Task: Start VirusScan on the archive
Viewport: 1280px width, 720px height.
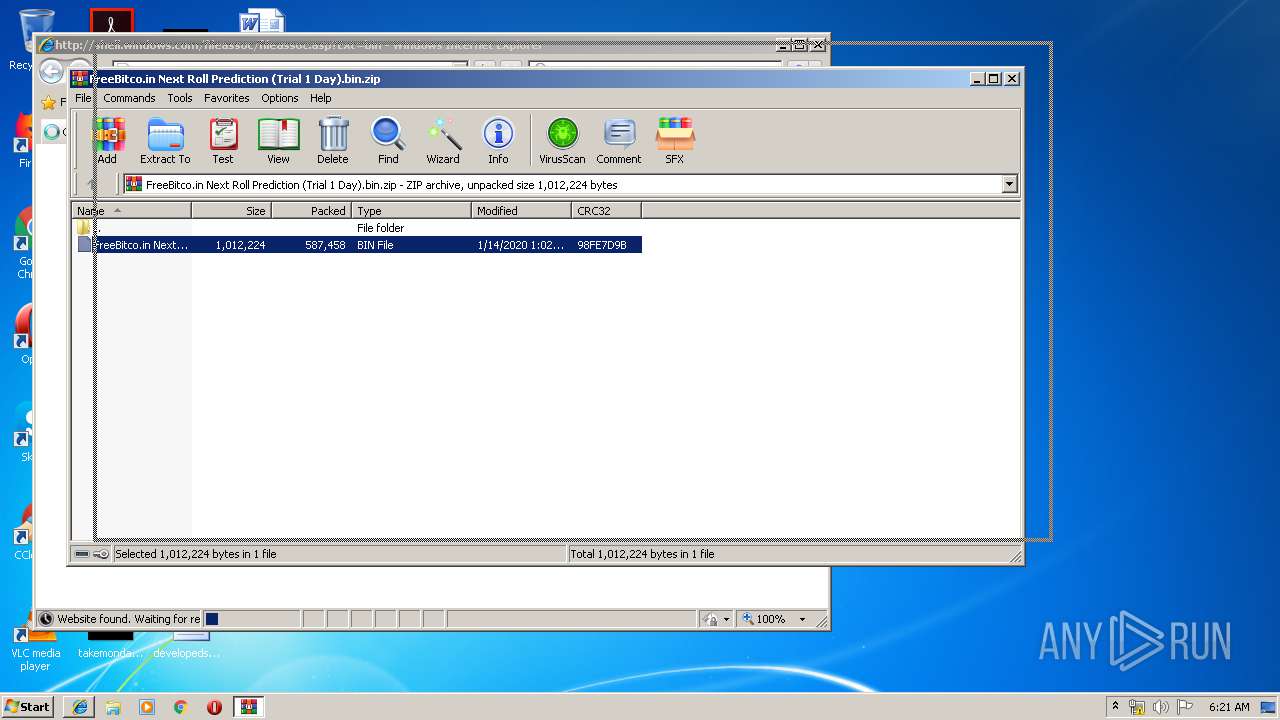Action: coord(562,140)
